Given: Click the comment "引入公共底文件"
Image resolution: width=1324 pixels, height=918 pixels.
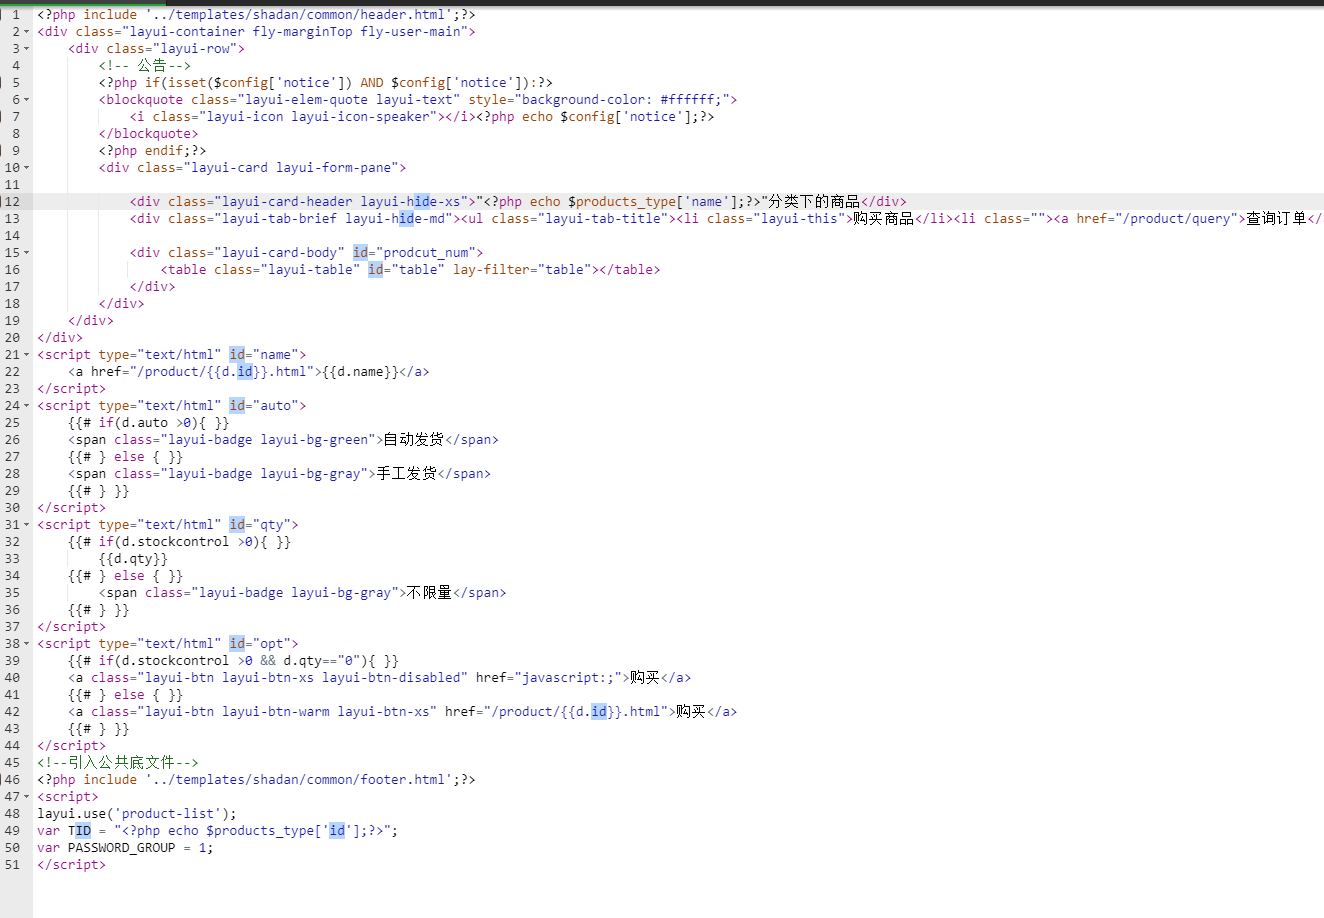Looking at the screenshot, I should tap(122, 763).
